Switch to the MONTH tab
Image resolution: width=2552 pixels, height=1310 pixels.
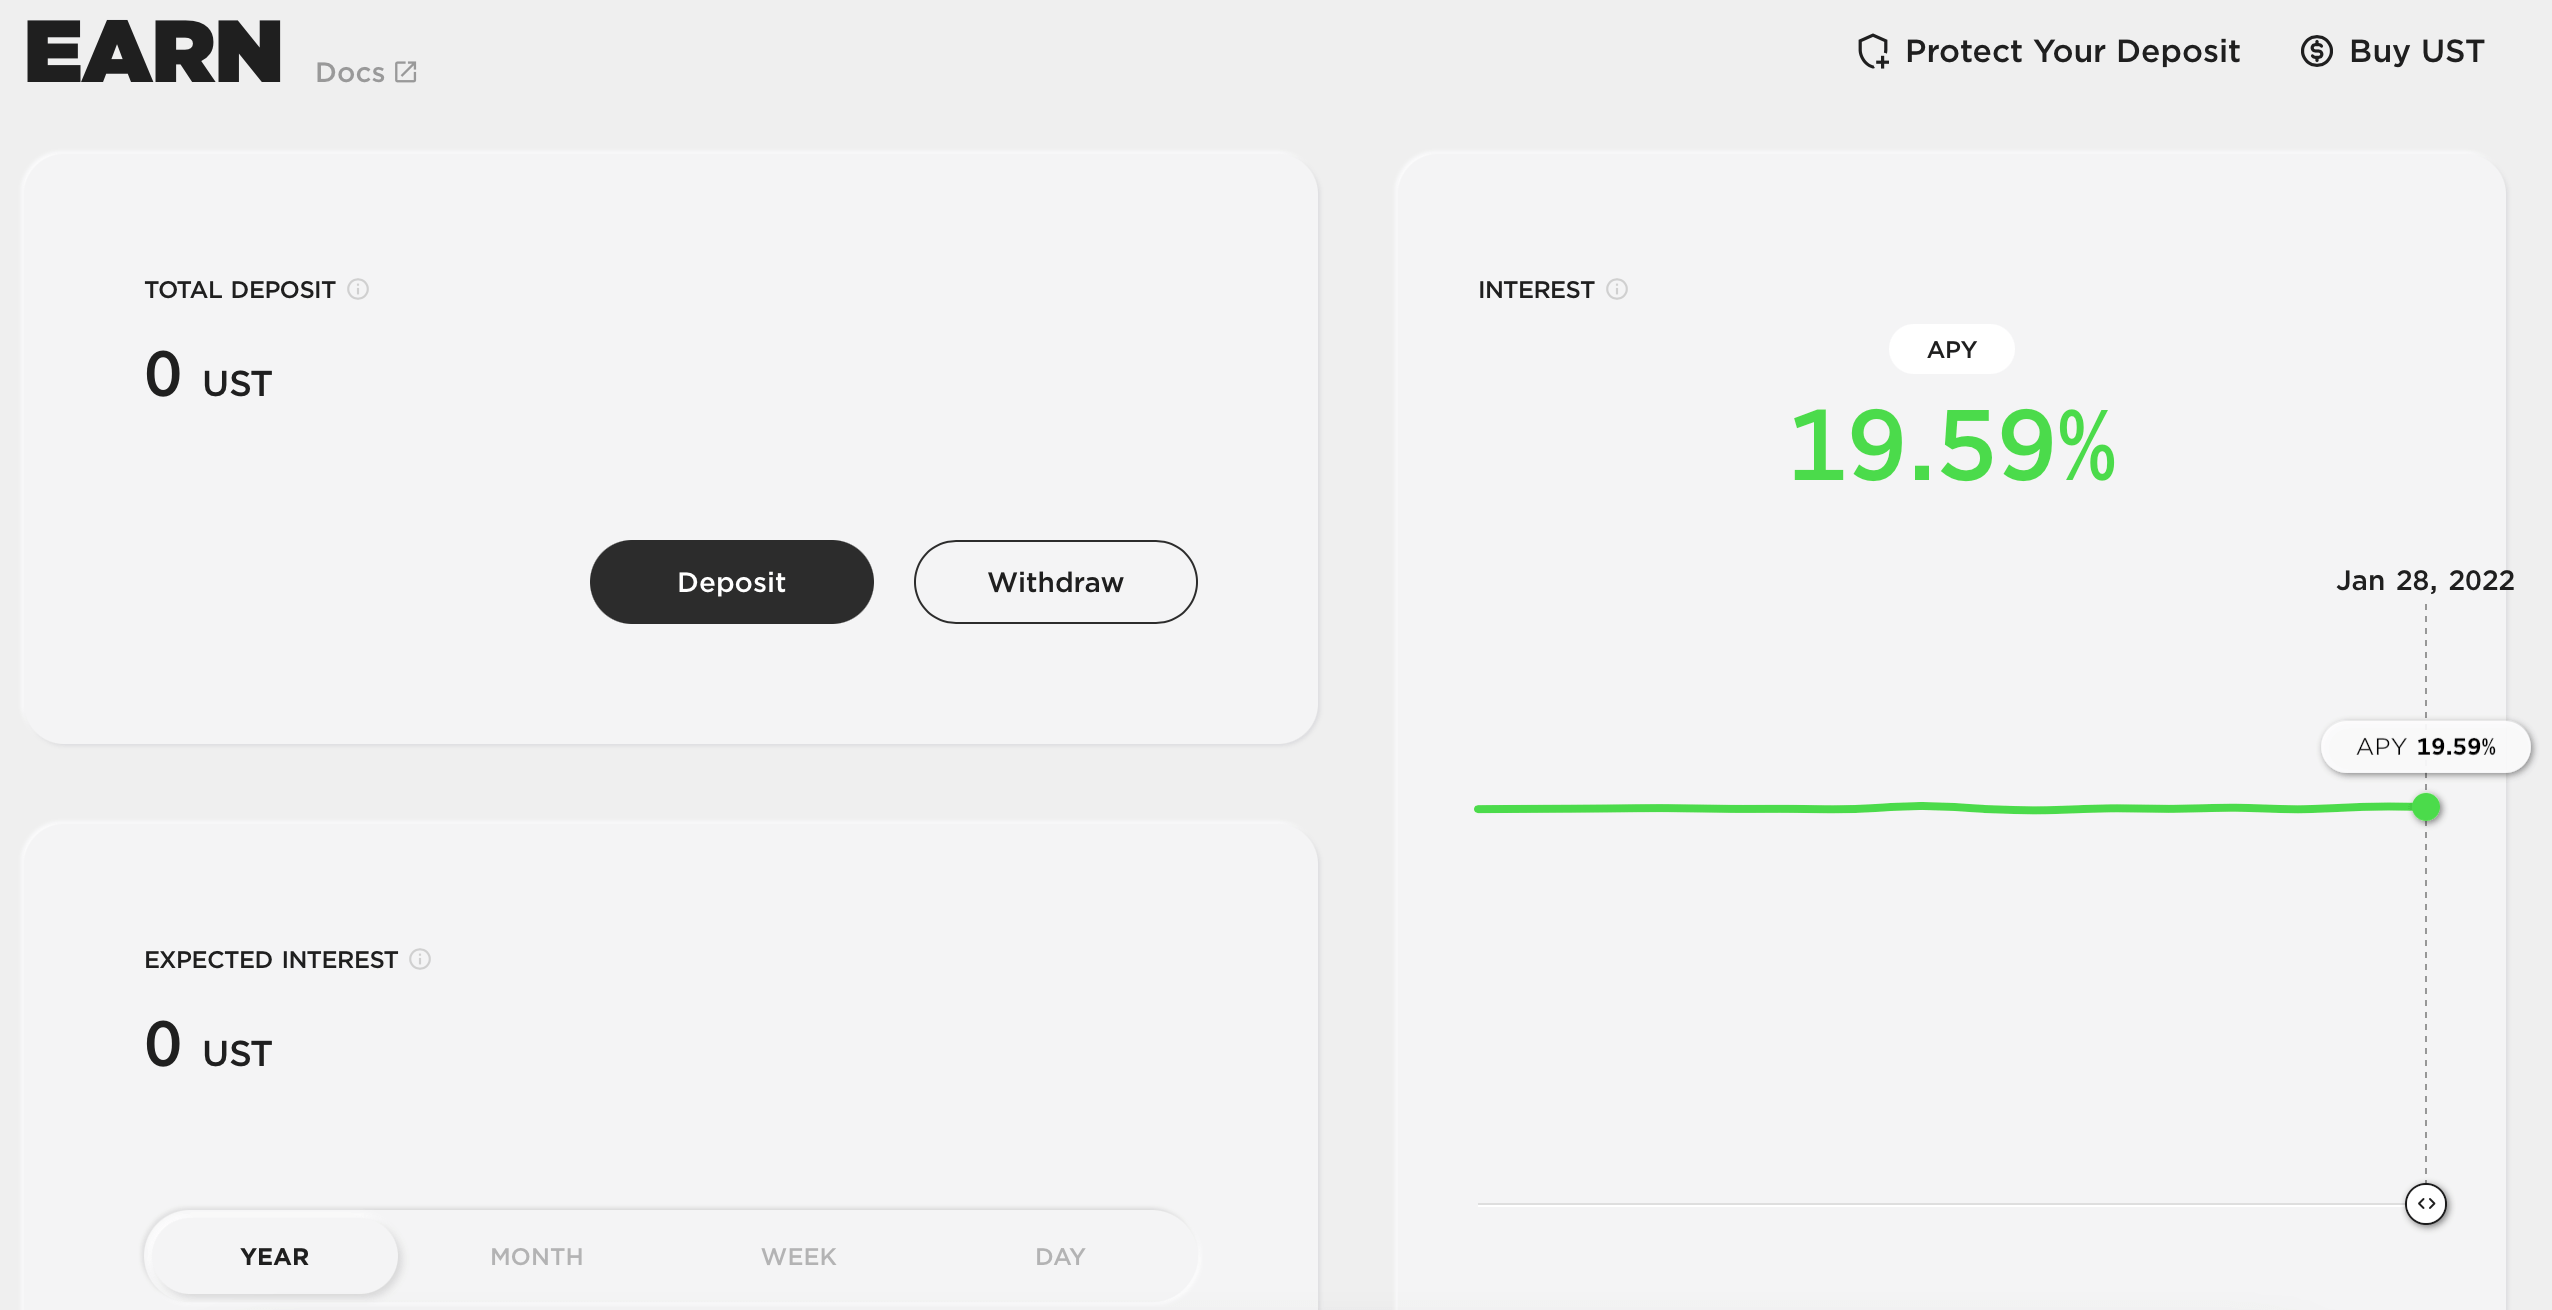(x=536, y=1256)
